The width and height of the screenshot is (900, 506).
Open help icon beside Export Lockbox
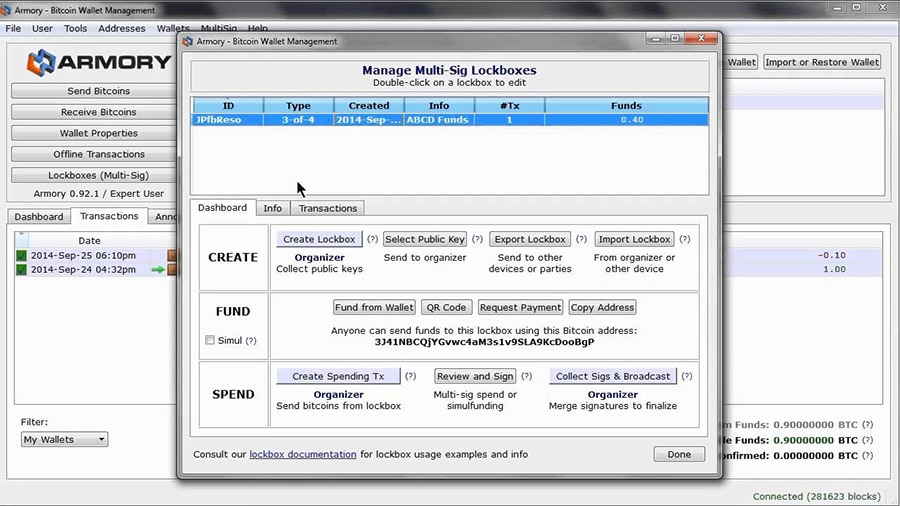coord(581,240)
